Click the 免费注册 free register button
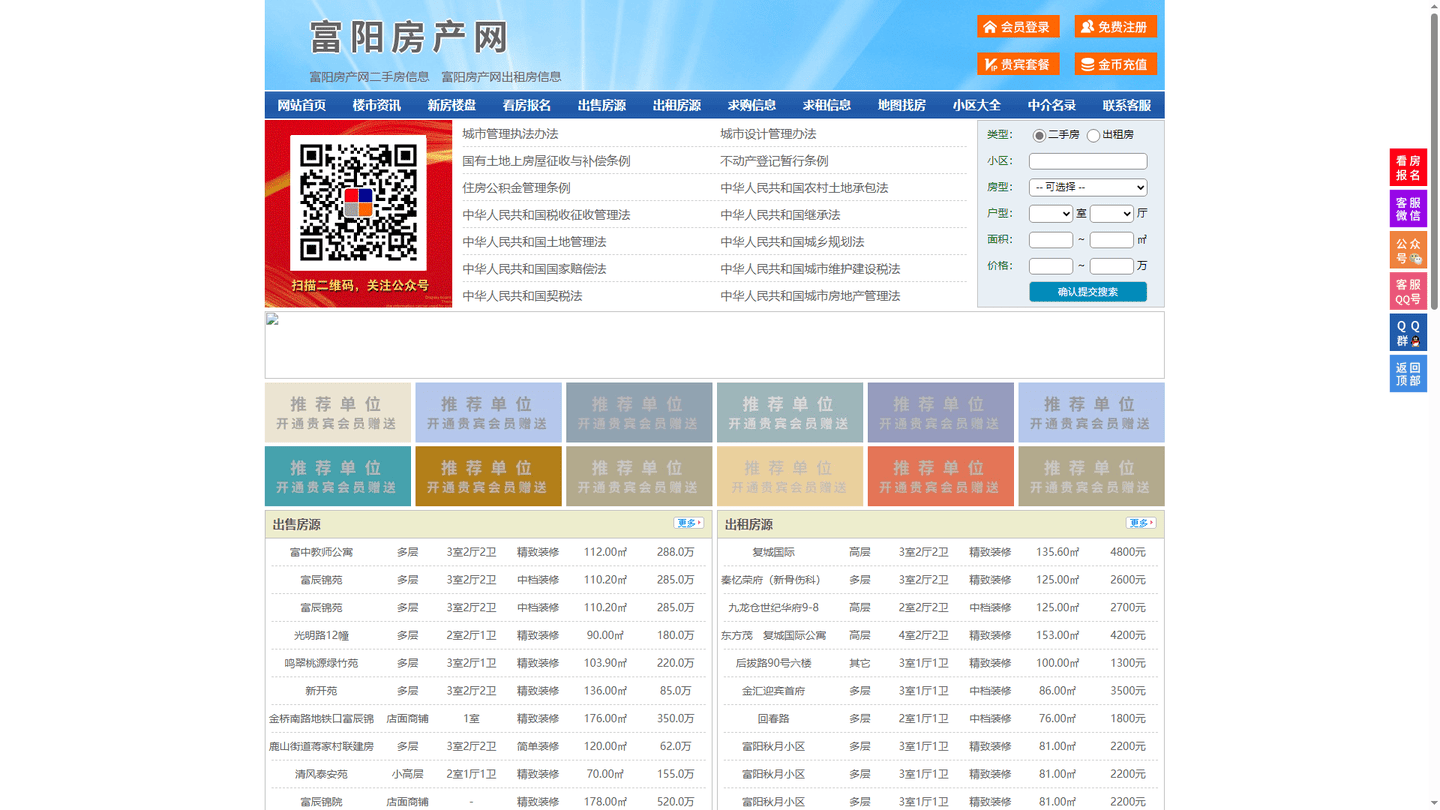 [1115, 27]
